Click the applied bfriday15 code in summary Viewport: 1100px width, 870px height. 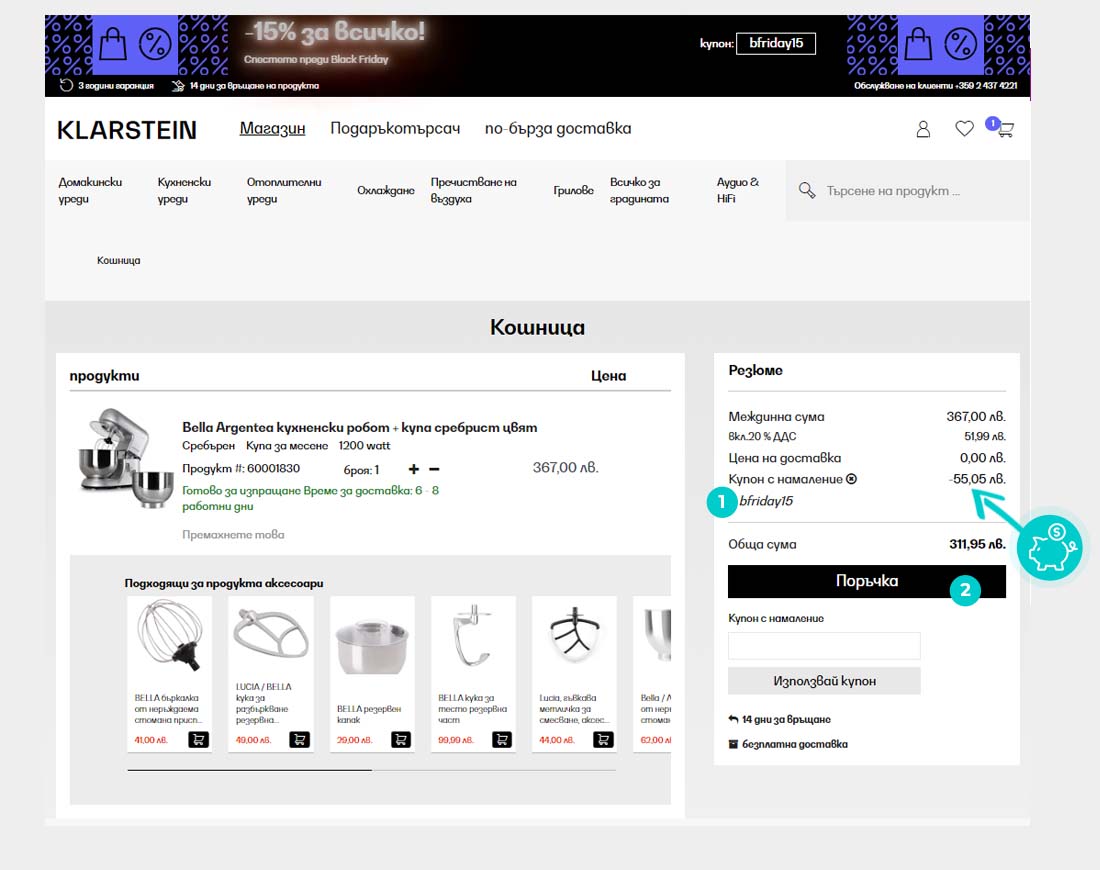pyautogui.click(x=766, y=501)
